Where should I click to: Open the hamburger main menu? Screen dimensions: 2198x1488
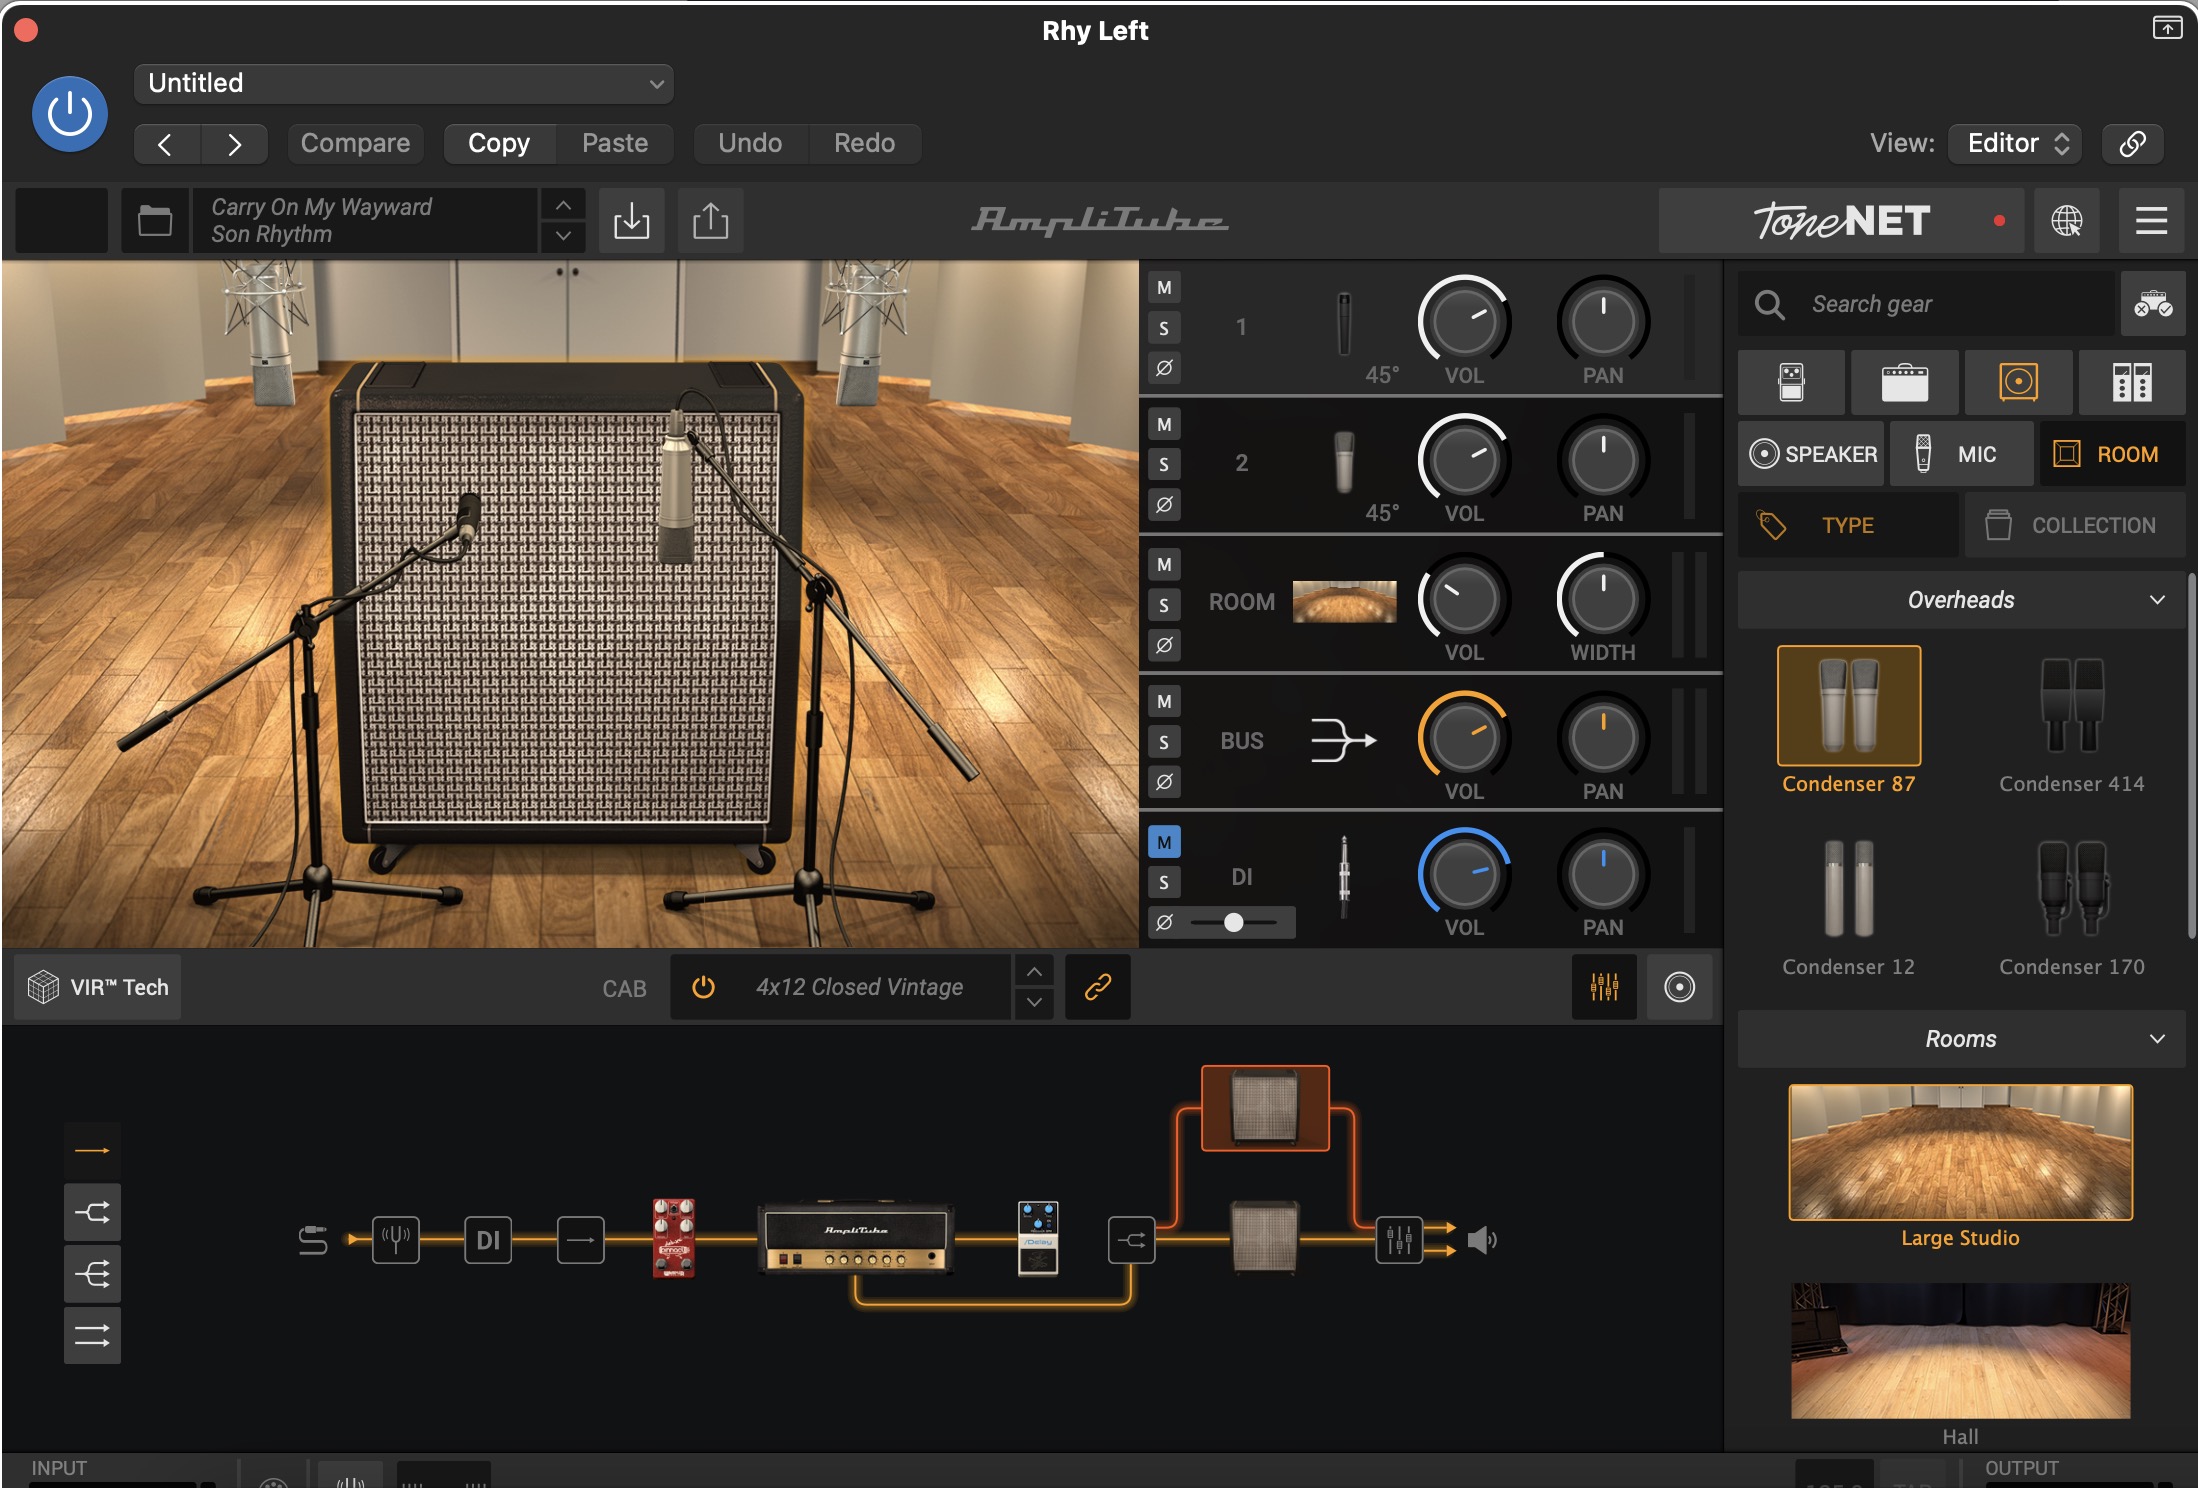click(2151, 221)
